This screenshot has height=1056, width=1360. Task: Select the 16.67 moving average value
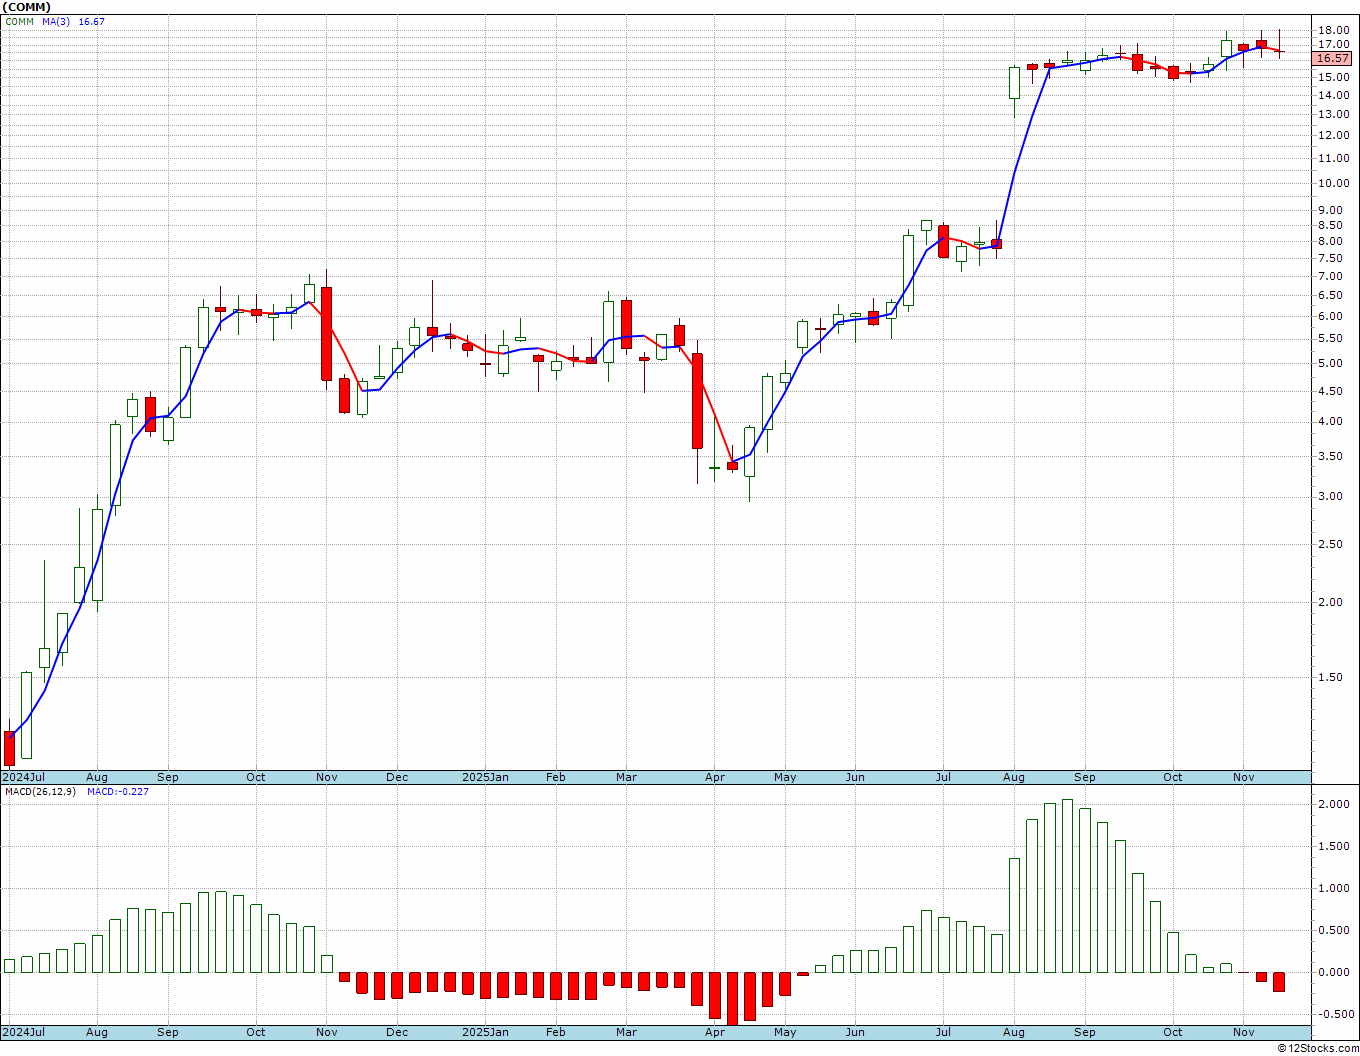pos(91,22)
